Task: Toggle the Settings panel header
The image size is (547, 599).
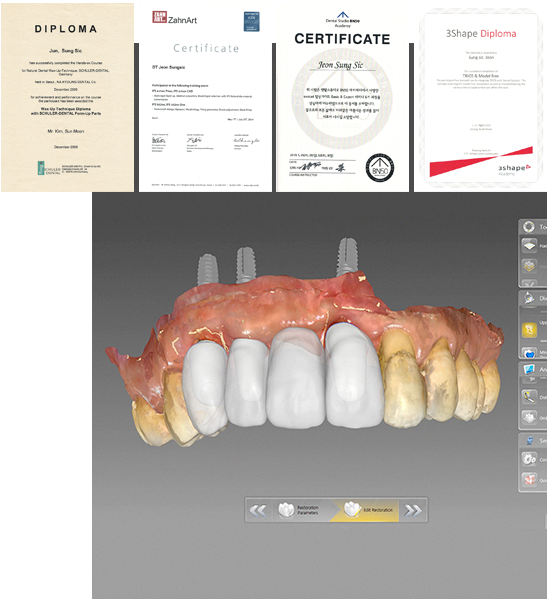Action: 533,440
